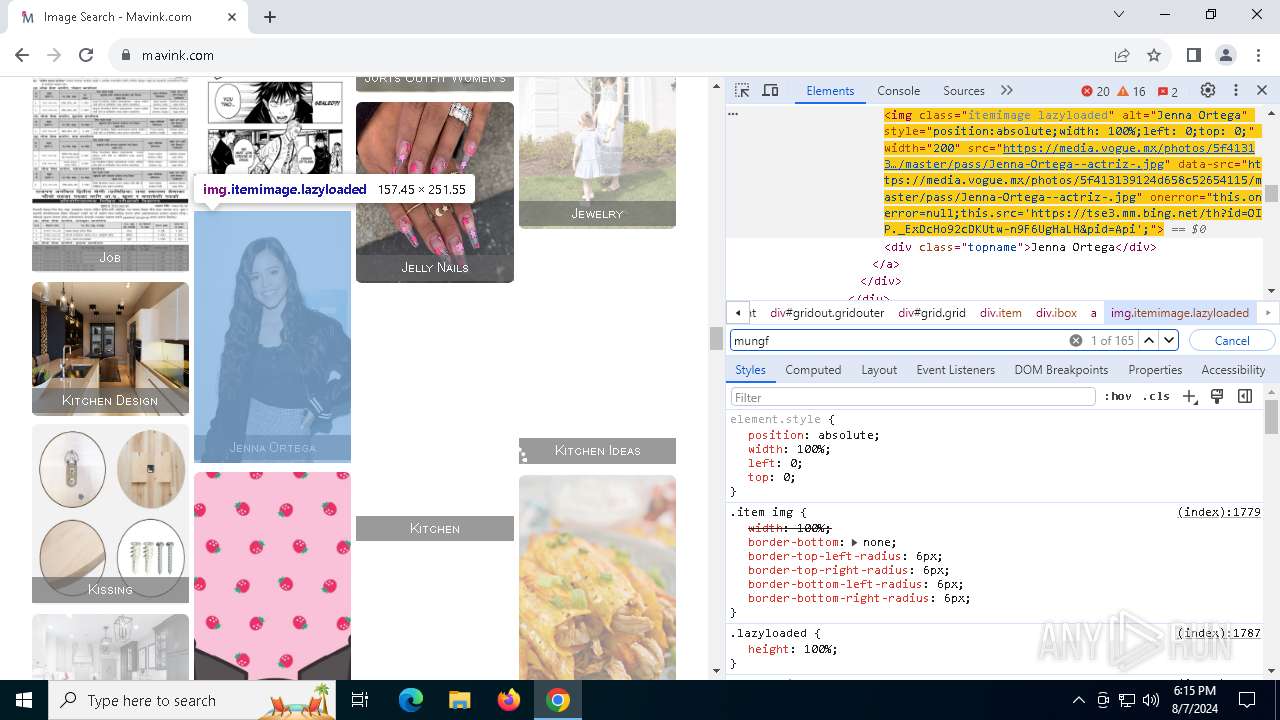1280x720 pixels.
Task: Switch to the Sources tab
Action: (964, 90)
